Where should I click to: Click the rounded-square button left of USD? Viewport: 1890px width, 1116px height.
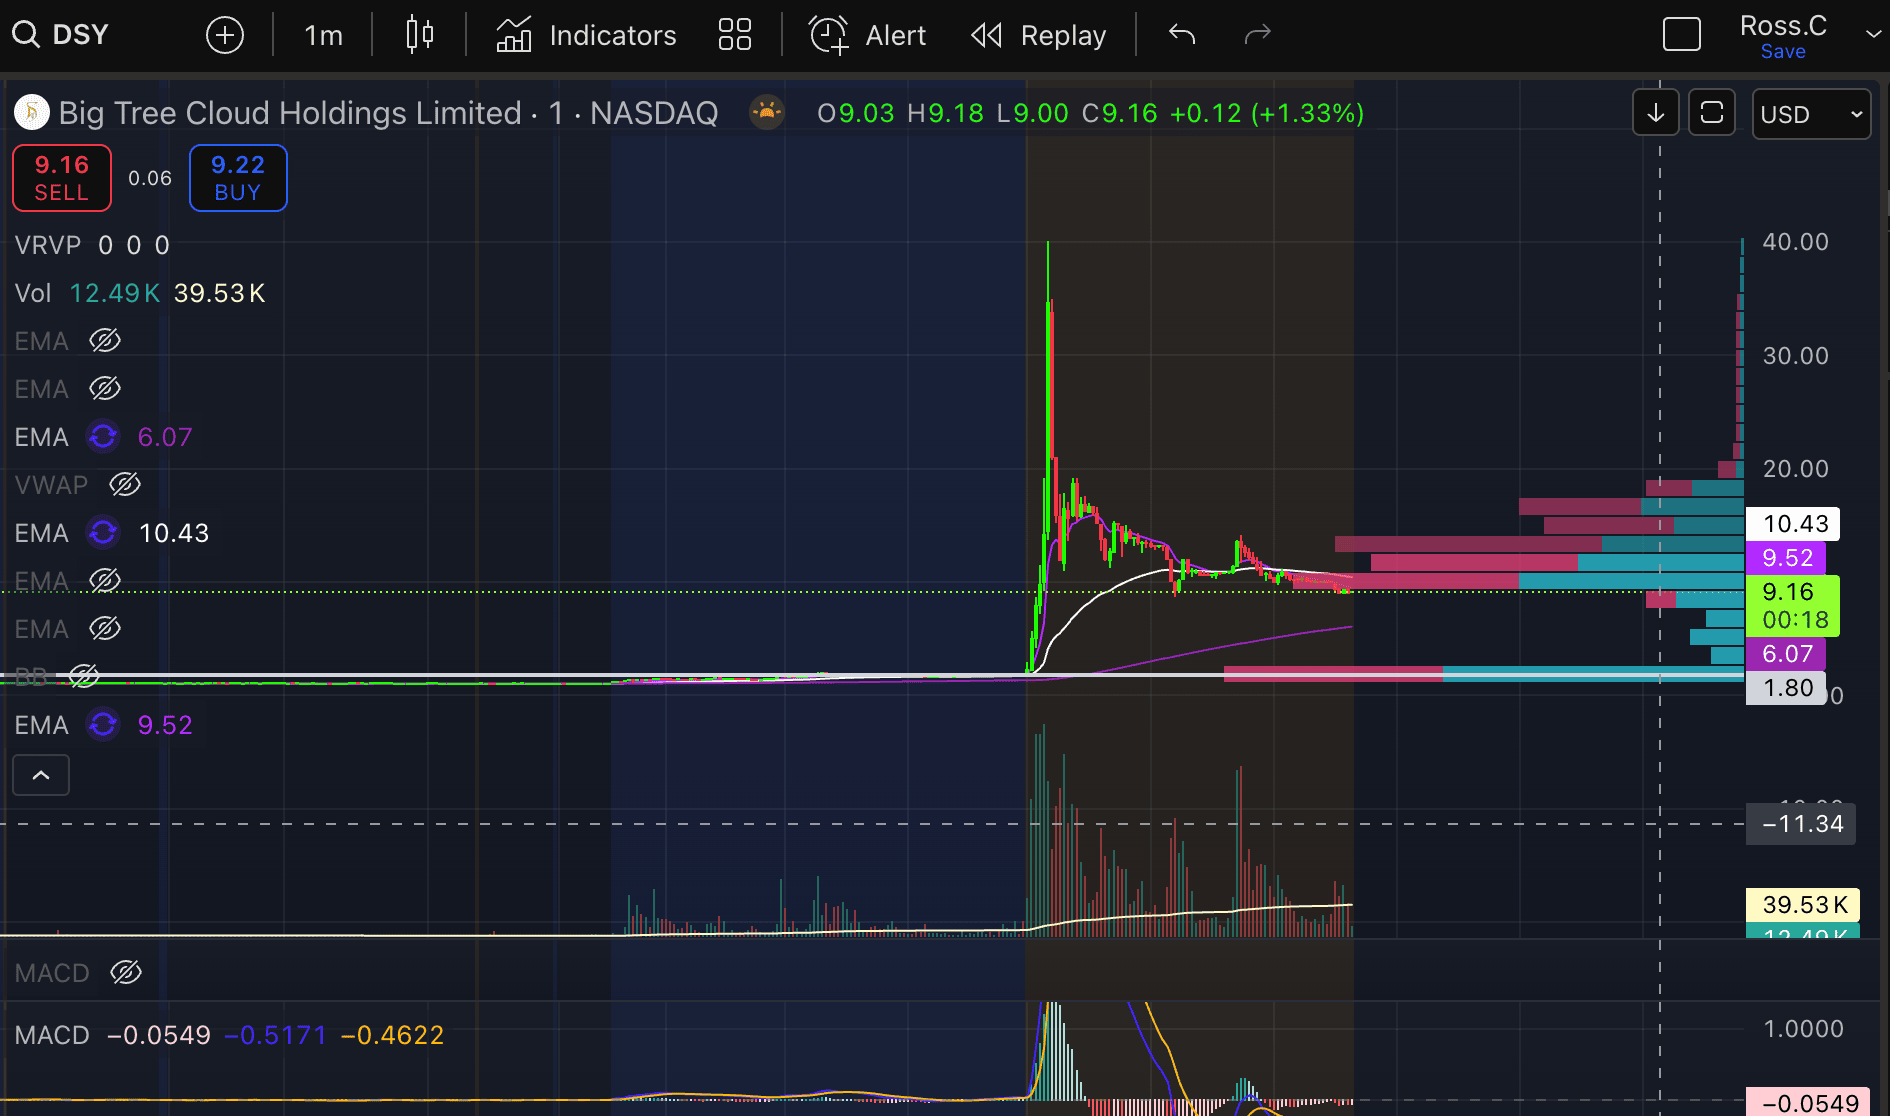coord(1712,113)
